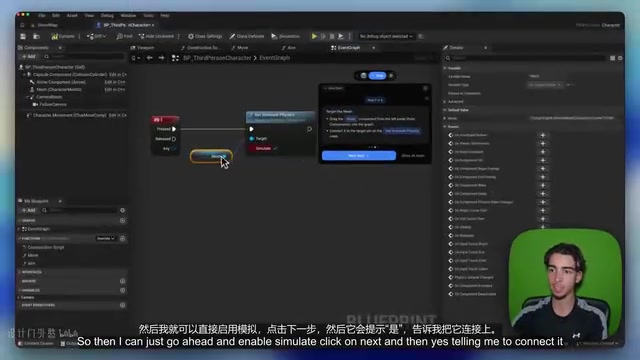Click the Target pin on Set Simulate Physics
Viewport: 640px width, 360px height.
(x=252, y=139)
